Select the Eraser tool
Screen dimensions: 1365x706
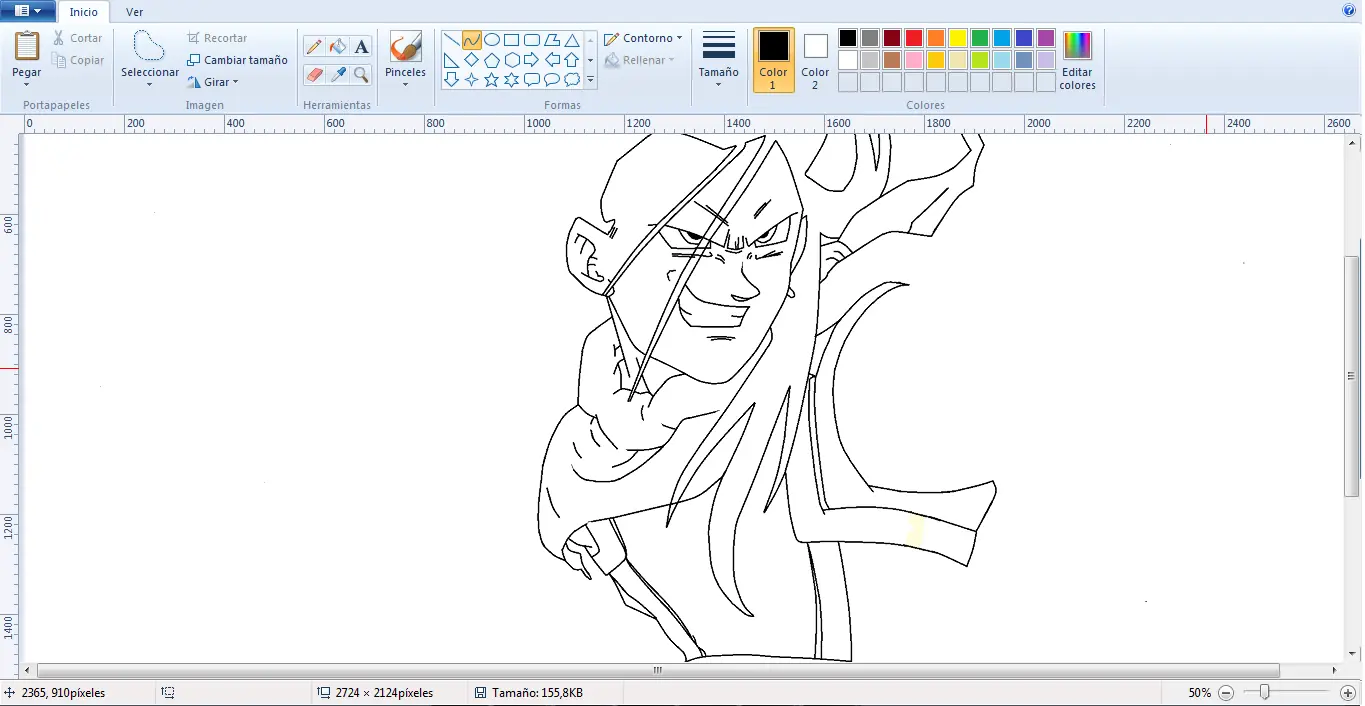pos(314,74)
